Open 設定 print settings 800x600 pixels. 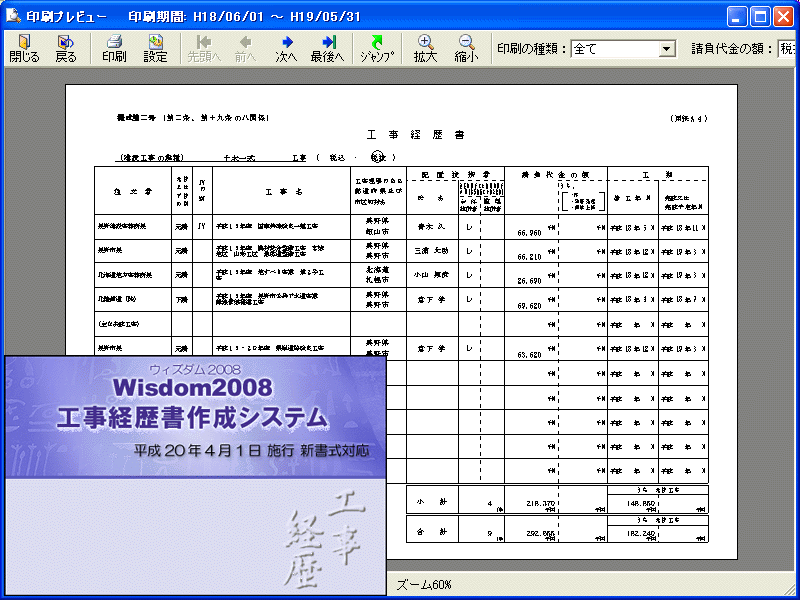coord(156,47)
